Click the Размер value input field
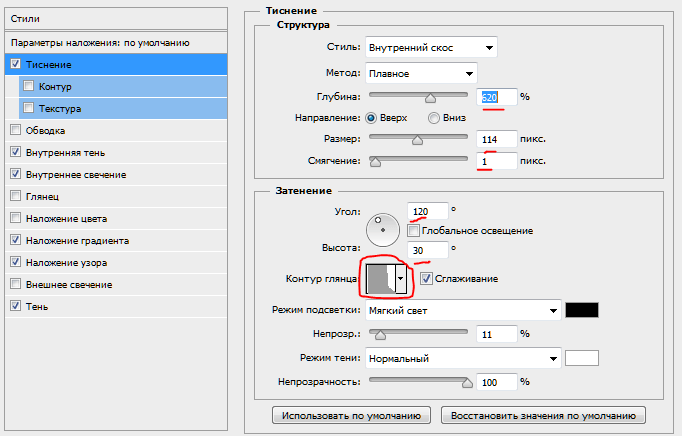This screenshot has width=682, height=436. tap(496, 138)
